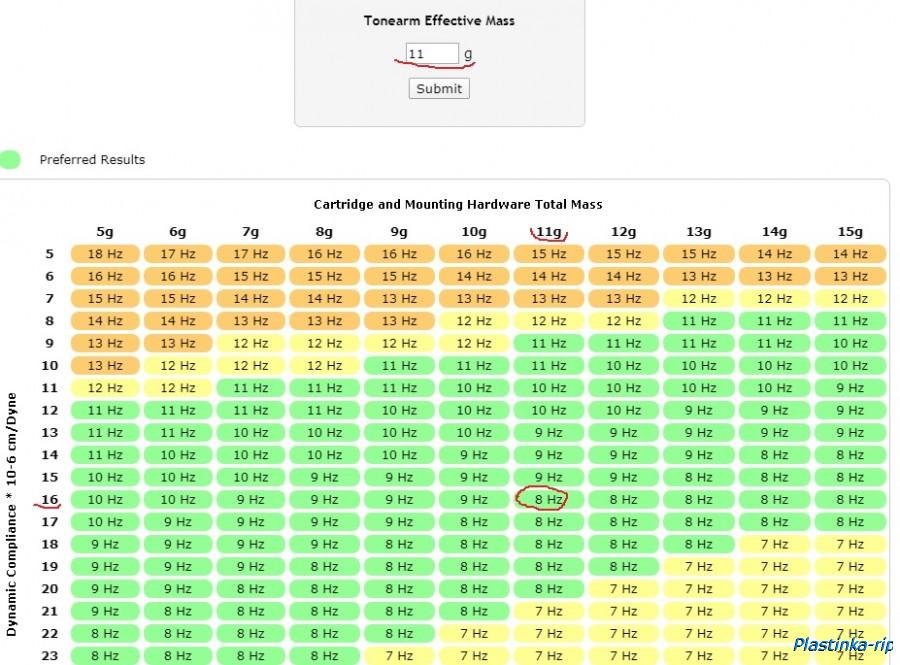Screen dimensions: 900x665
Task: Click the Preferred Results legend label
Action: tap(92, 160)
